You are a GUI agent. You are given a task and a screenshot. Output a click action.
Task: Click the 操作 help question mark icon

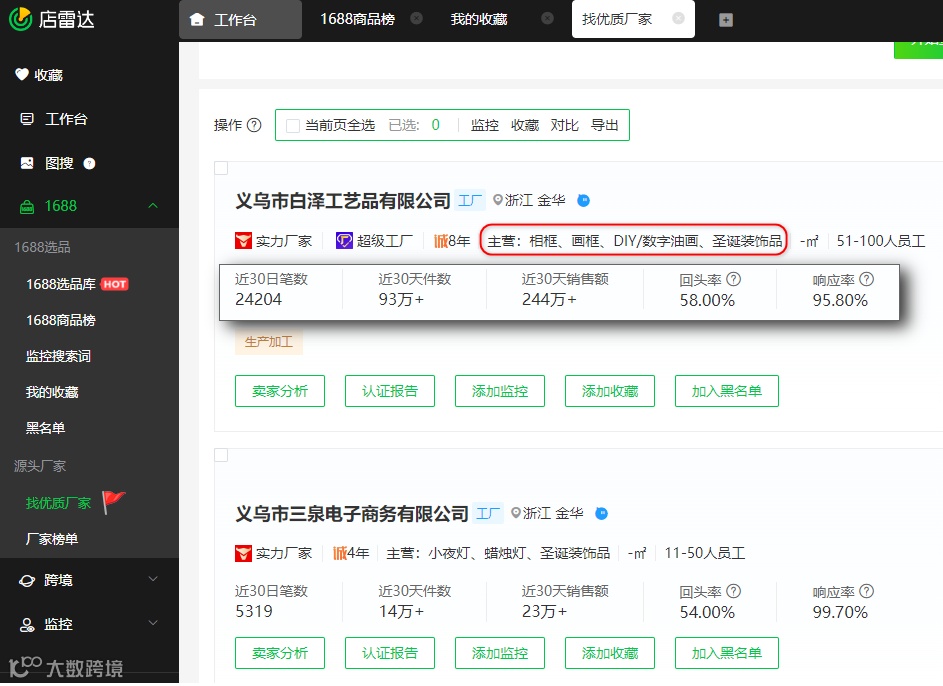(254, 125)
